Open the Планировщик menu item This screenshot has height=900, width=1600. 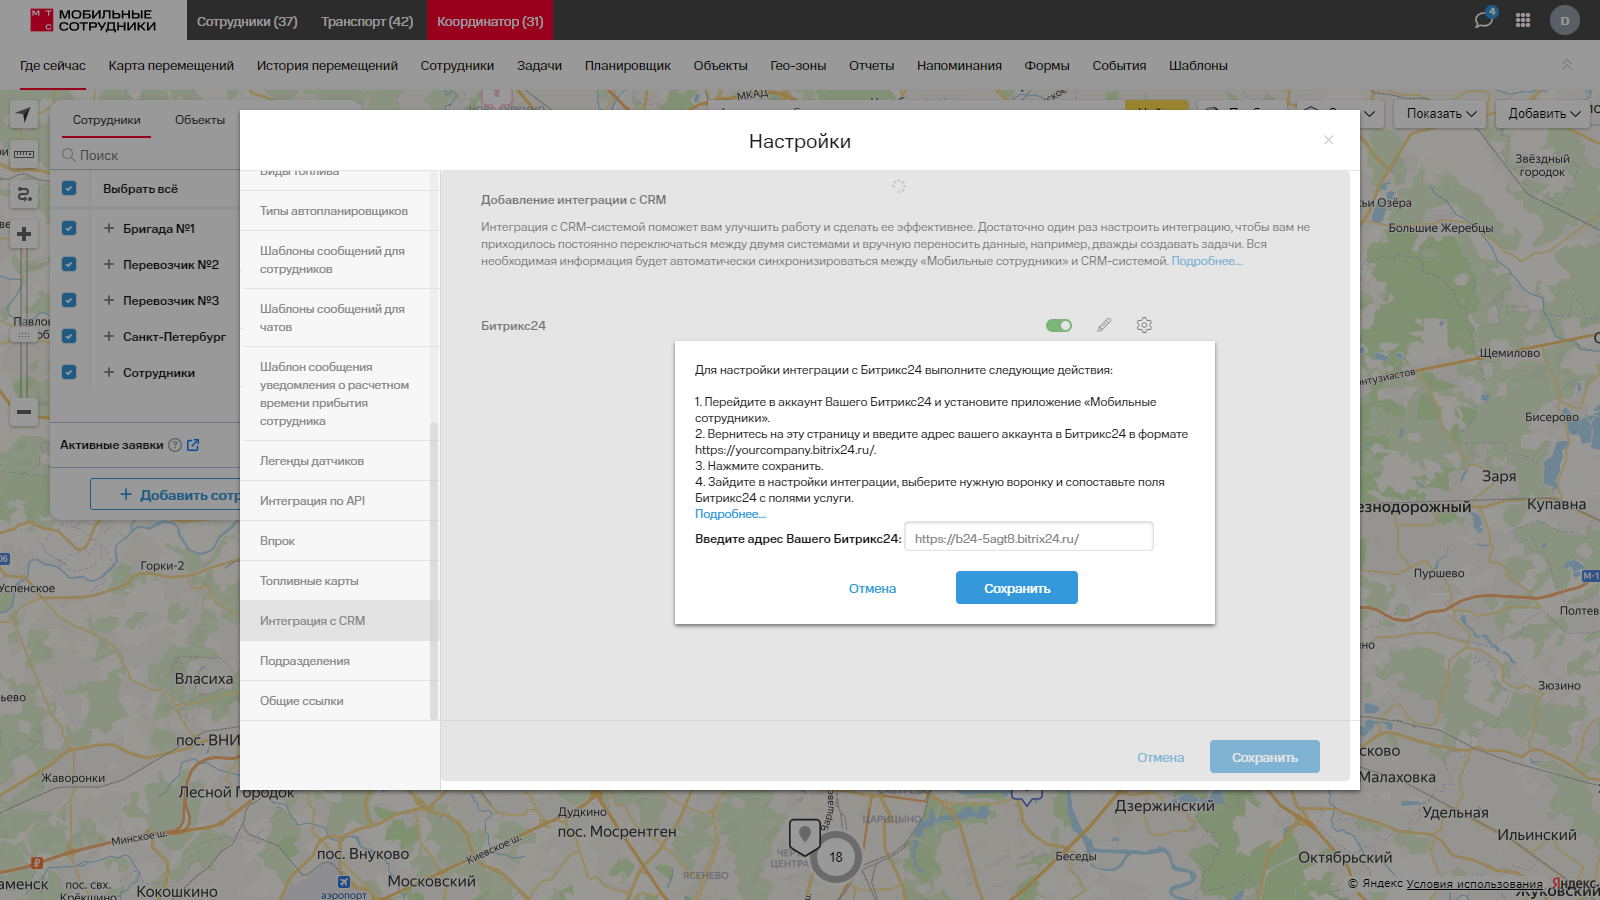(627, 66)
